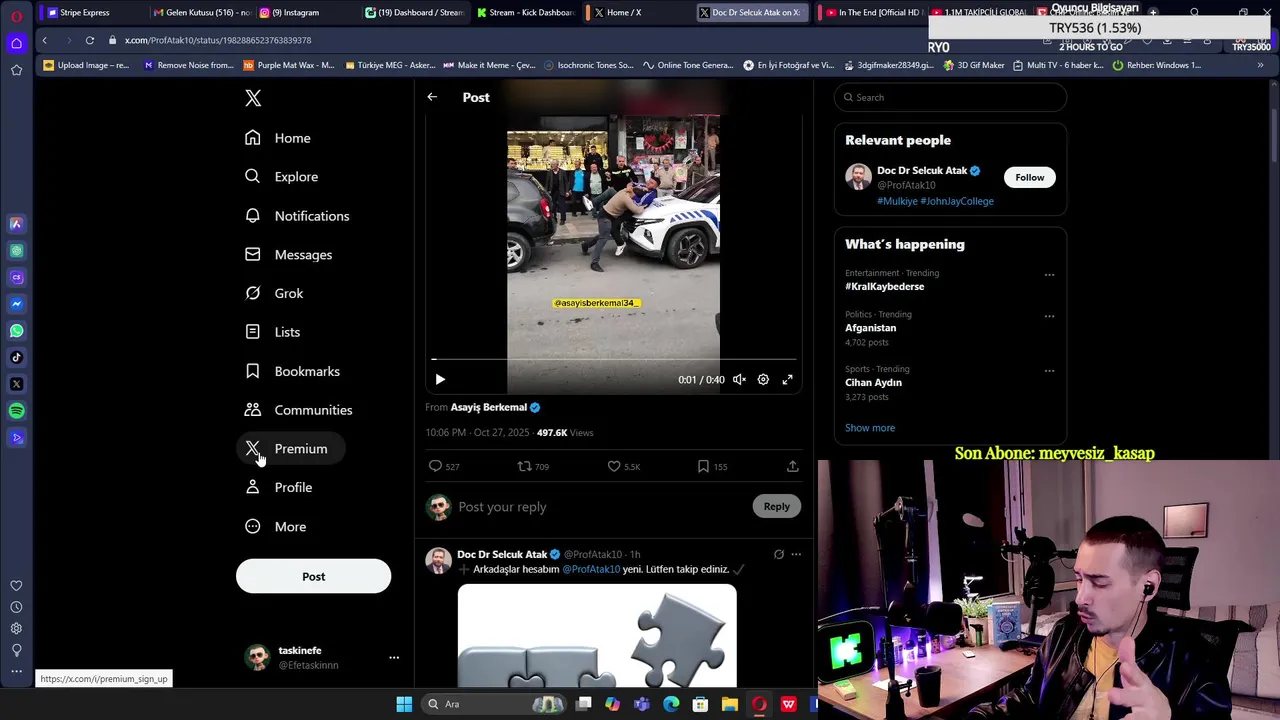The height and width of the screenshot is (720, 1280).
Task: Focus the X Search box
Action: tap(950, 98)
